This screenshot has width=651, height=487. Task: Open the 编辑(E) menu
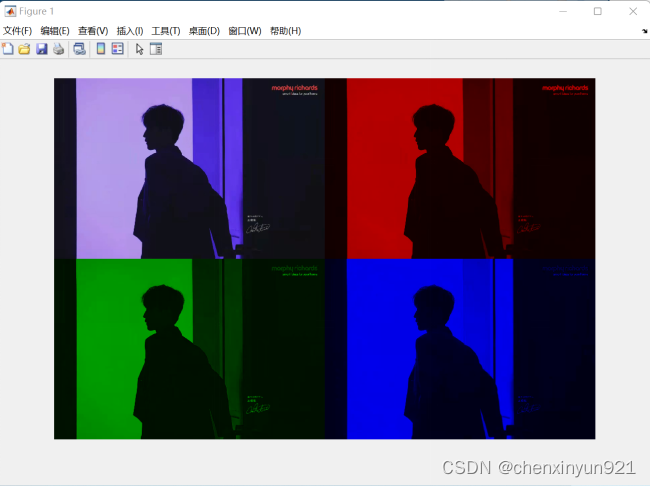[55, 31]
